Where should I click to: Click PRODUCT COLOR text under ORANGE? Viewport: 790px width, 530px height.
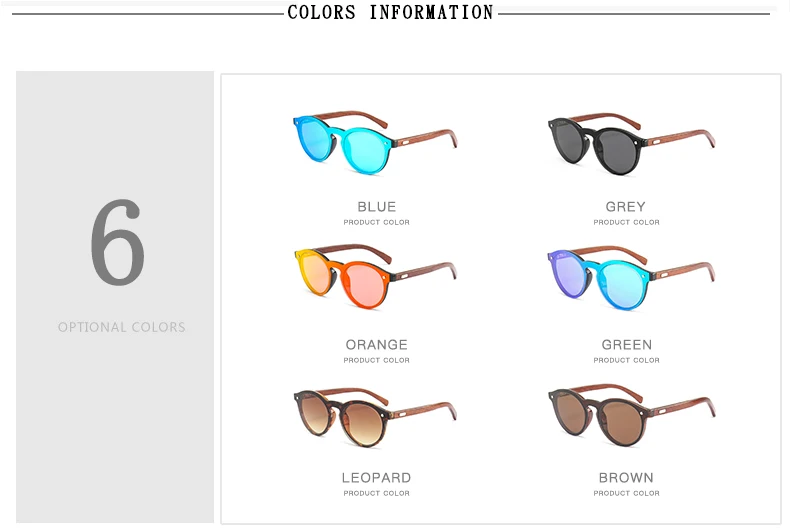pyautogui.click(x=376, y=360)
